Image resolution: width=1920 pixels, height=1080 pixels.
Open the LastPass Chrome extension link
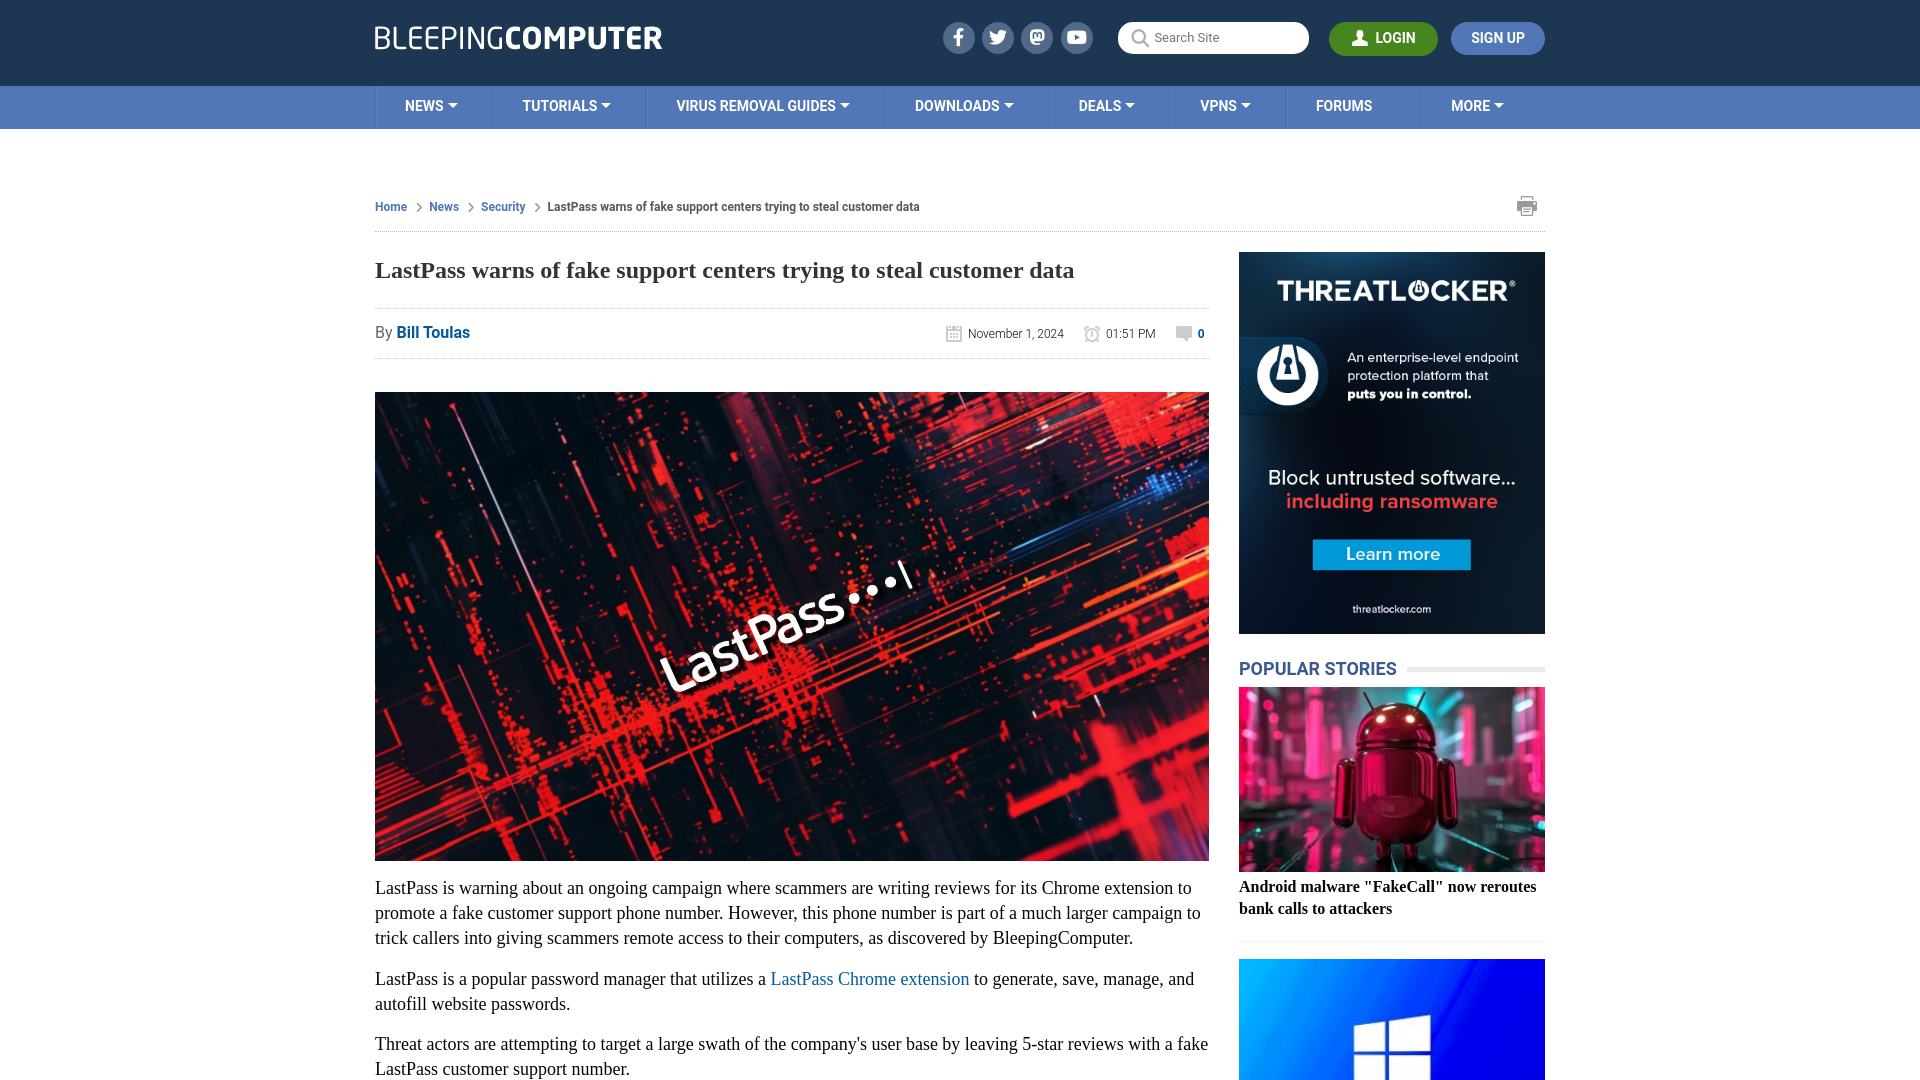[869, 978]
